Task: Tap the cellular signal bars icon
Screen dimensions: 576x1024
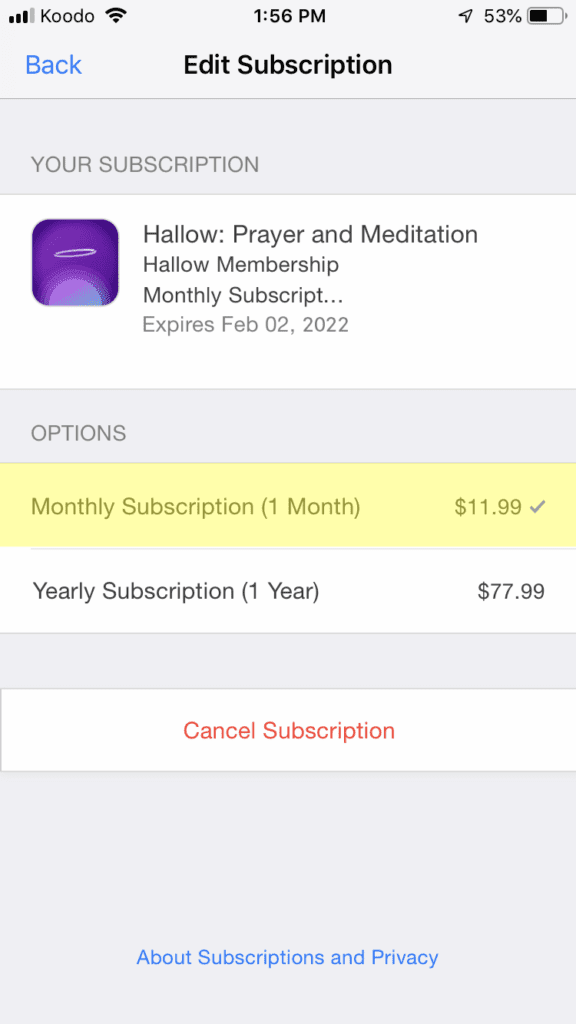Action: [x=22, y=16]
